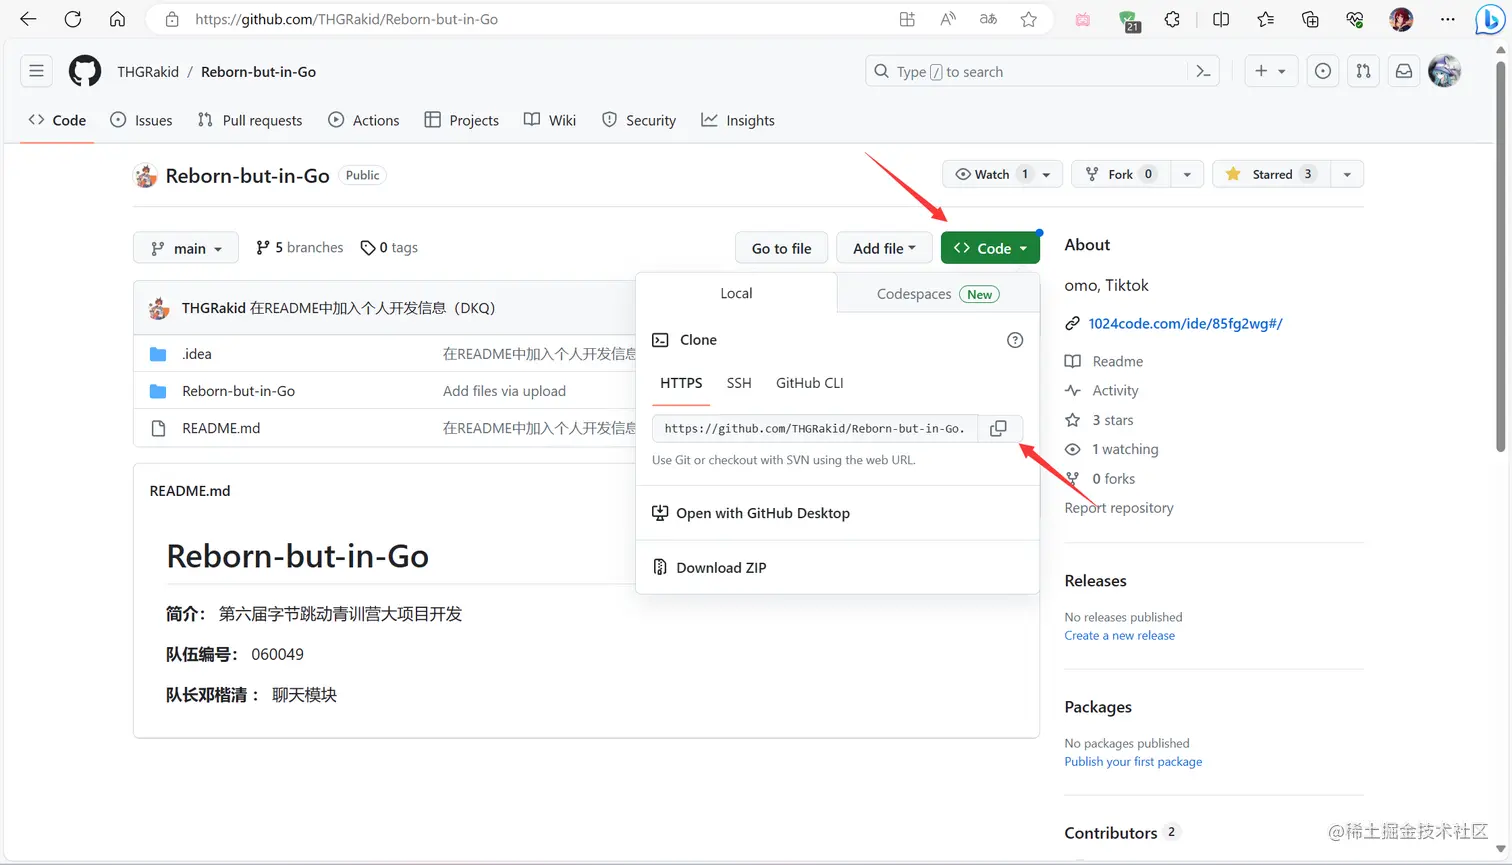Switch to the Issues tab
The height and width of the screenshot is (865, 1512).
click(141, 120)
